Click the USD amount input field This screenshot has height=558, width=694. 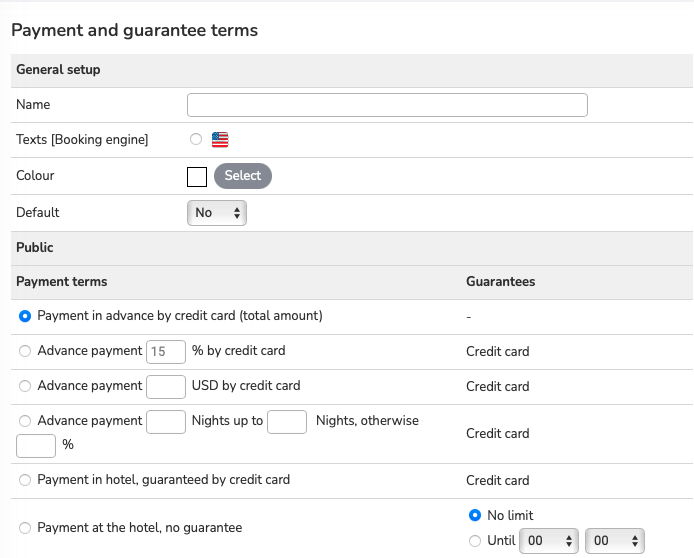[166, 387]
